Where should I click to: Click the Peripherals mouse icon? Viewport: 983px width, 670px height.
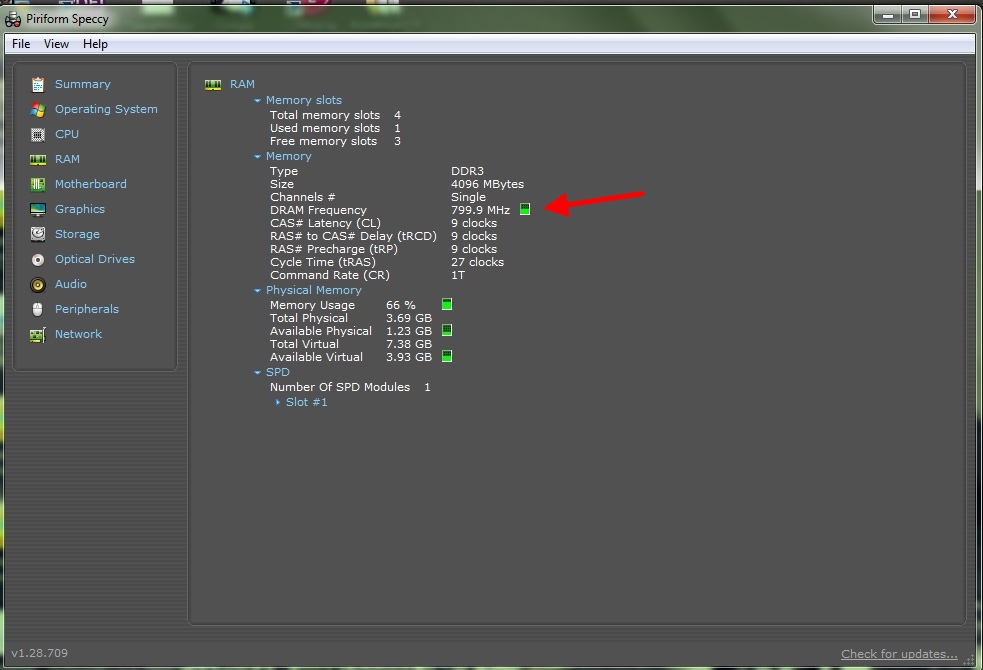38,310
